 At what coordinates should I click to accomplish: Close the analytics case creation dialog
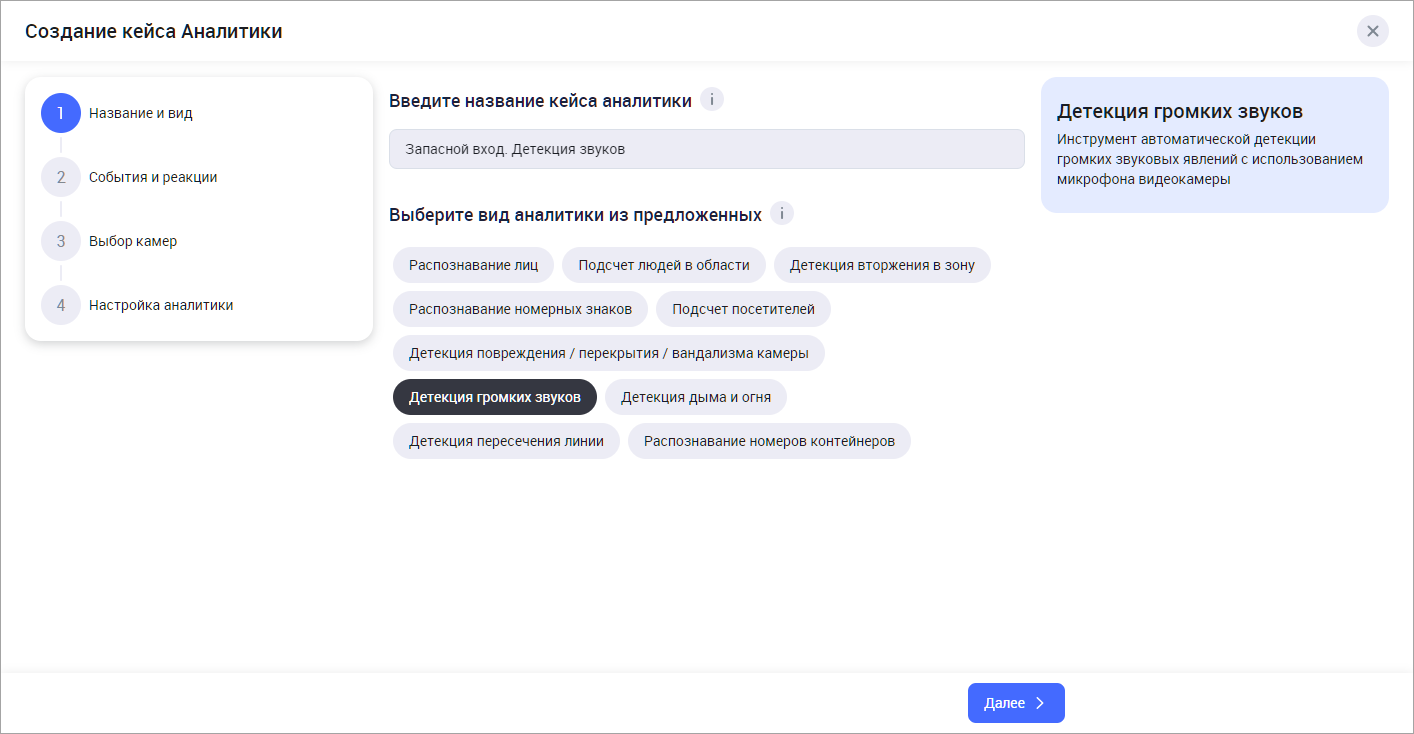(1372, 31)
